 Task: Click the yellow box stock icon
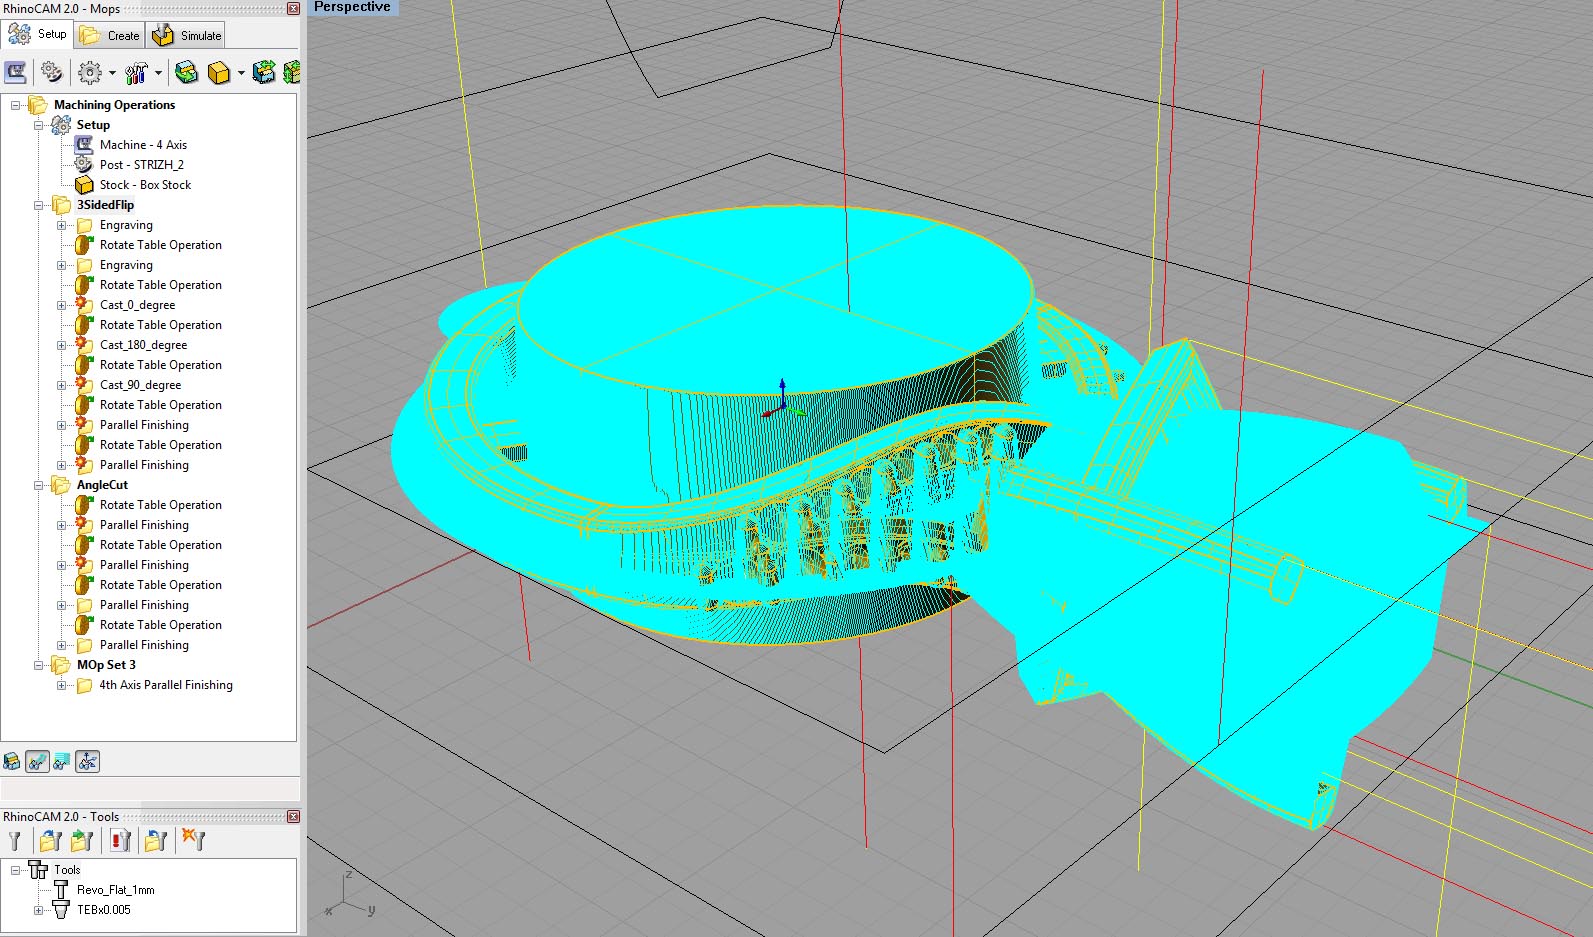click(x=218, y=72)
